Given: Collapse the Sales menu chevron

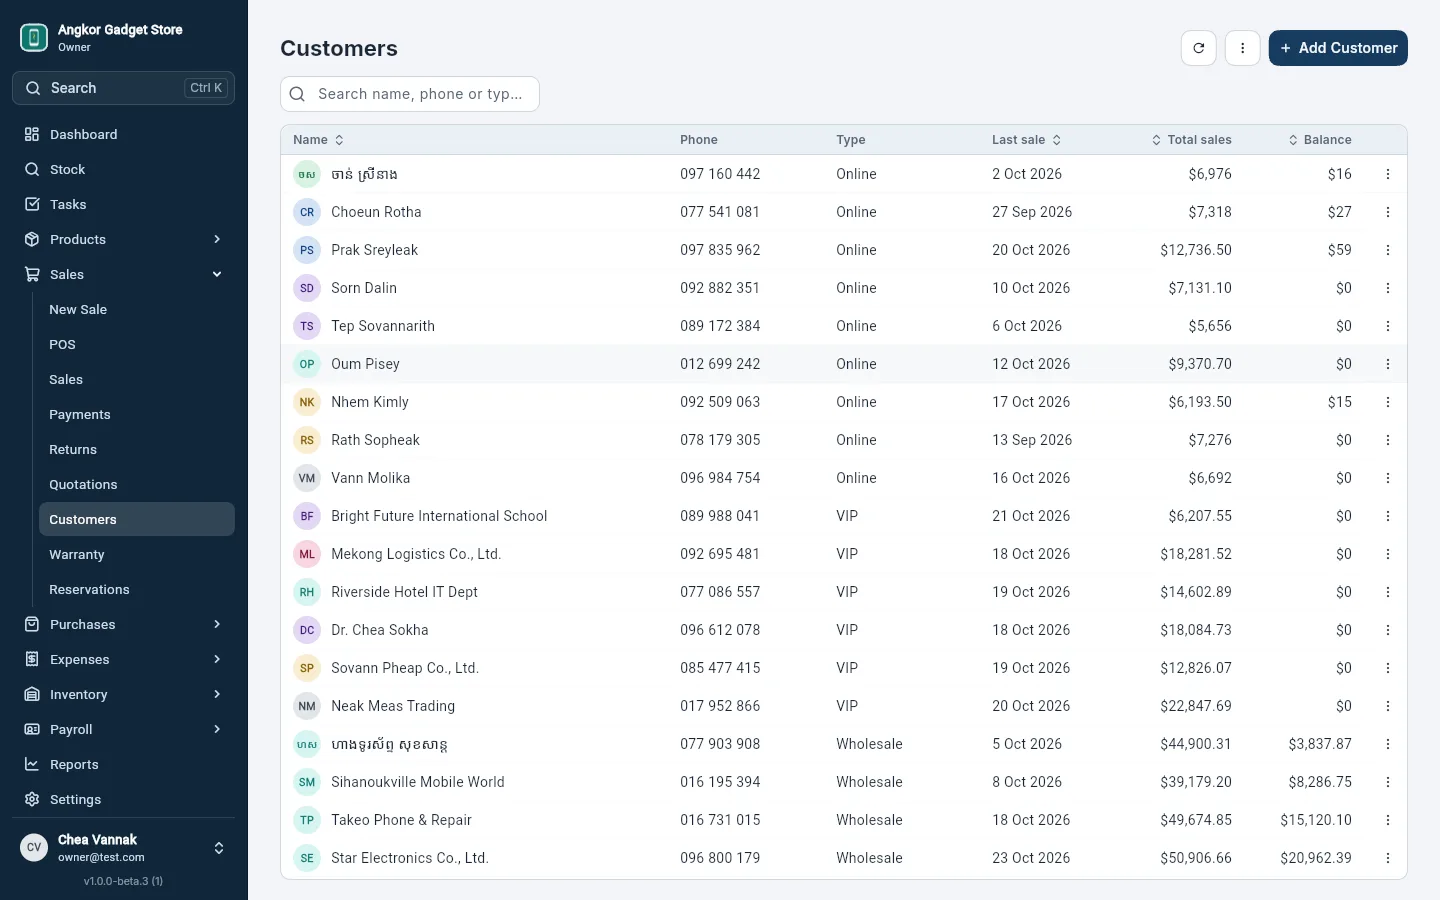Looking at the screenshot, I should pos(217,274).
